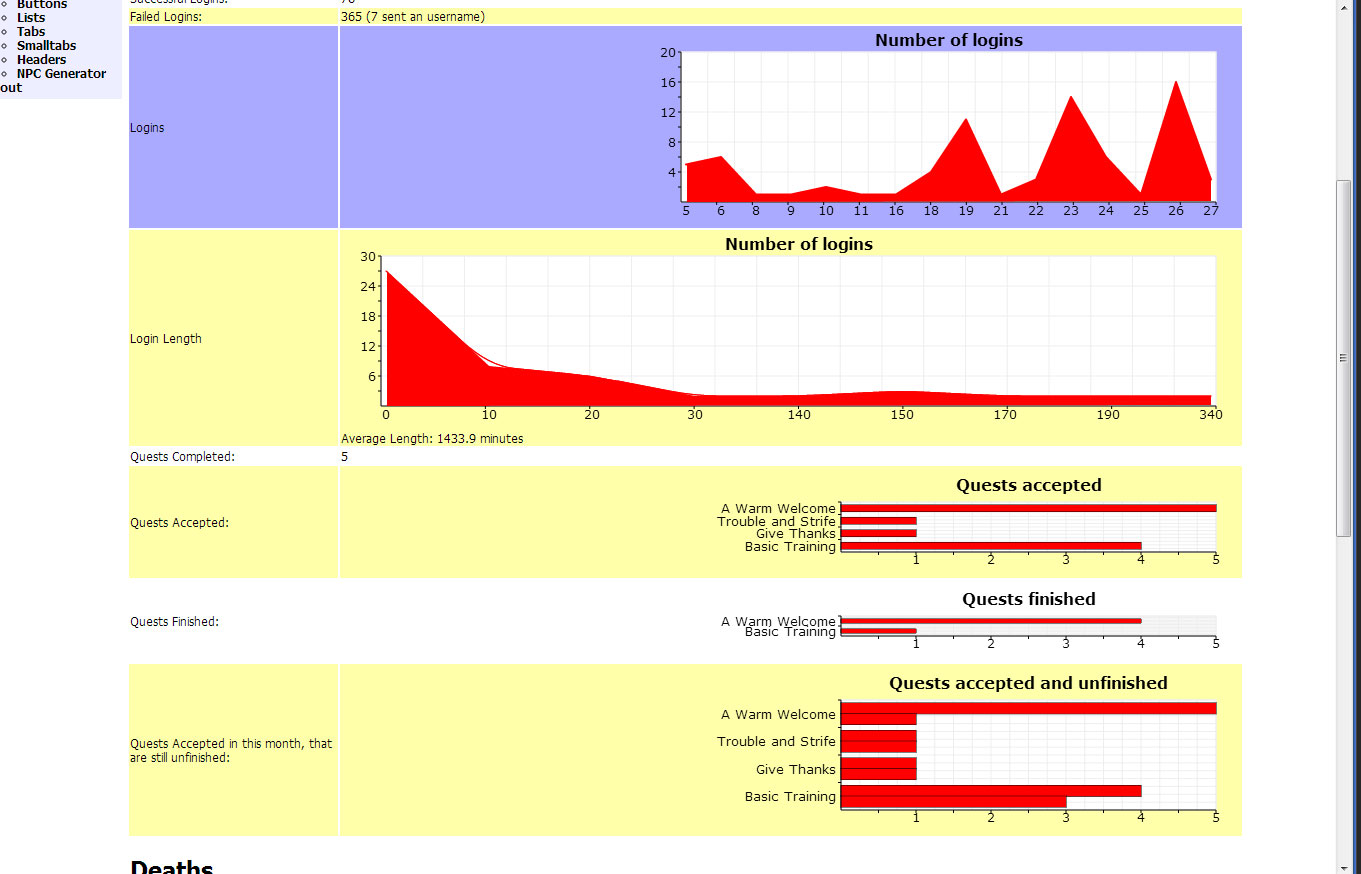Viewport: 1361px width, 874px height.
Task: Click 'Quests accepted and unfinished' chart title
Action: (x=1028, y=683)
